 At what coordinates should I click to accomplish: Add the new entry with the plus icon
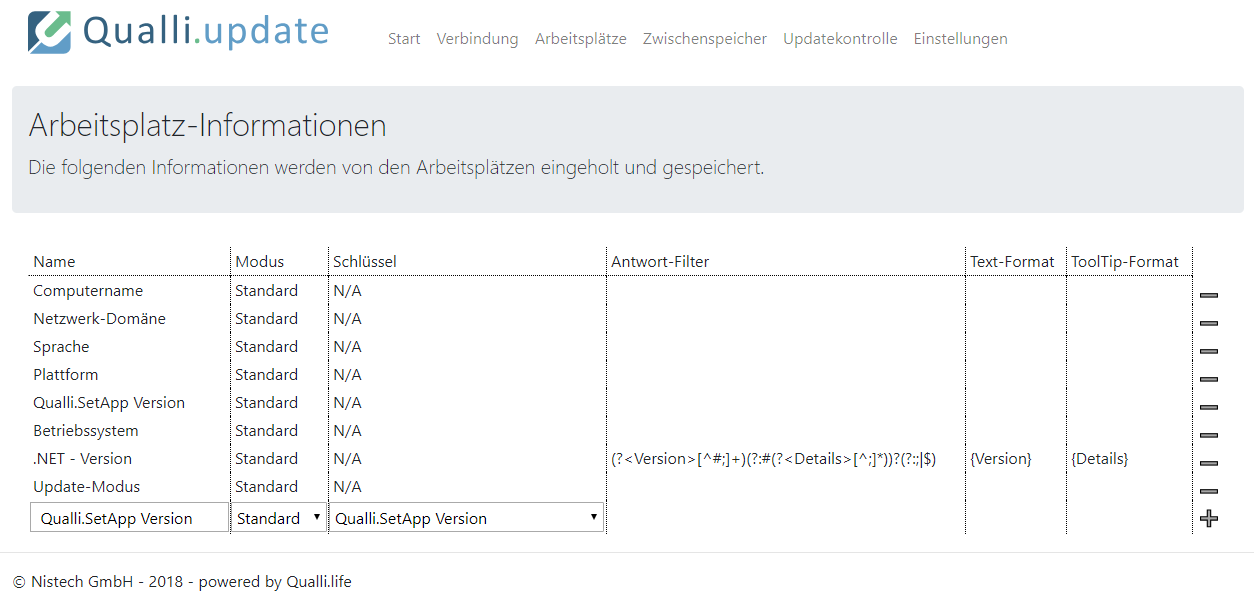[1209, 518]
